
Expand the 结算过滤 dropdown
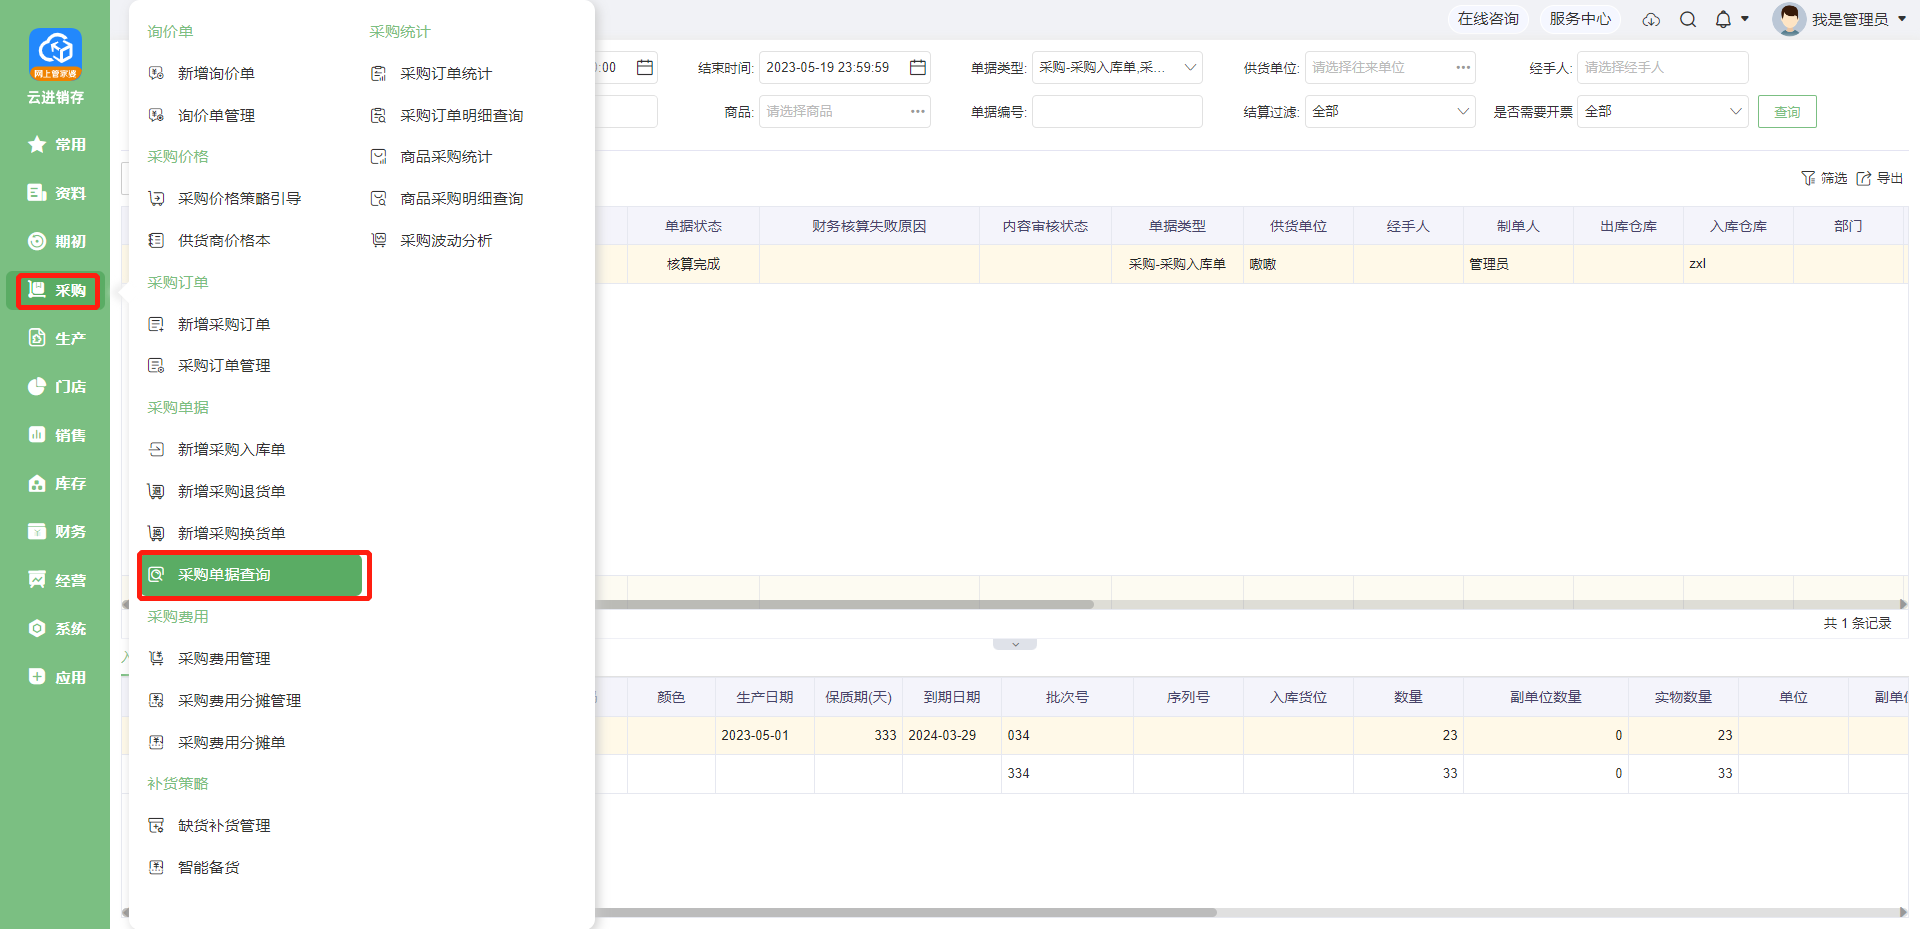click(1389, 111)
